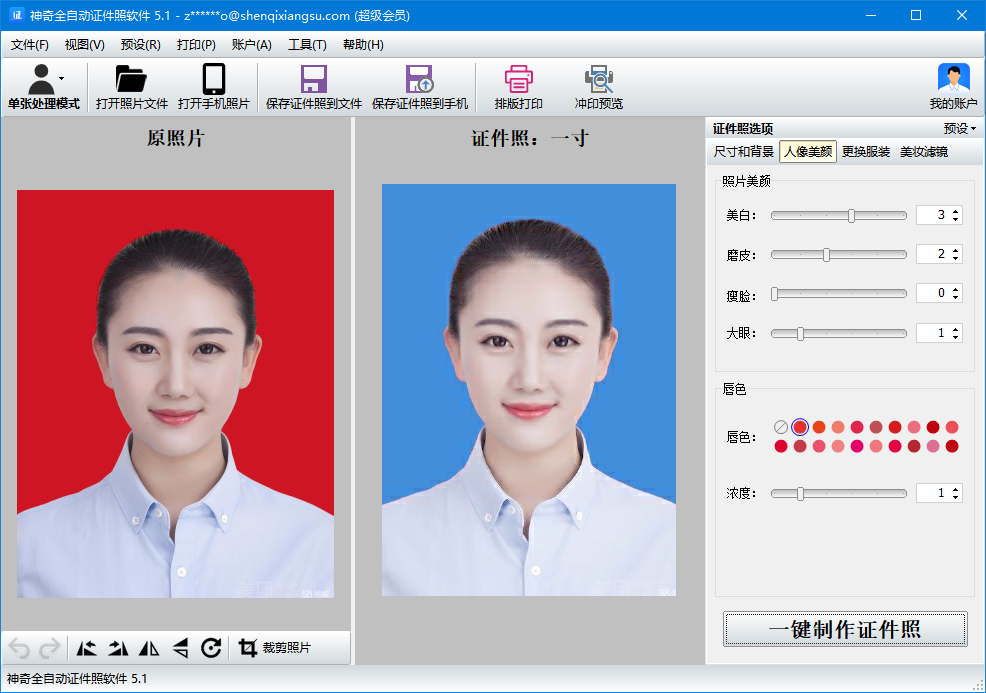Viewport: 986px width, 693px height.
Task: Click 保存证件照到文件 floppy disk icon
Action: [x=314, y=80]
